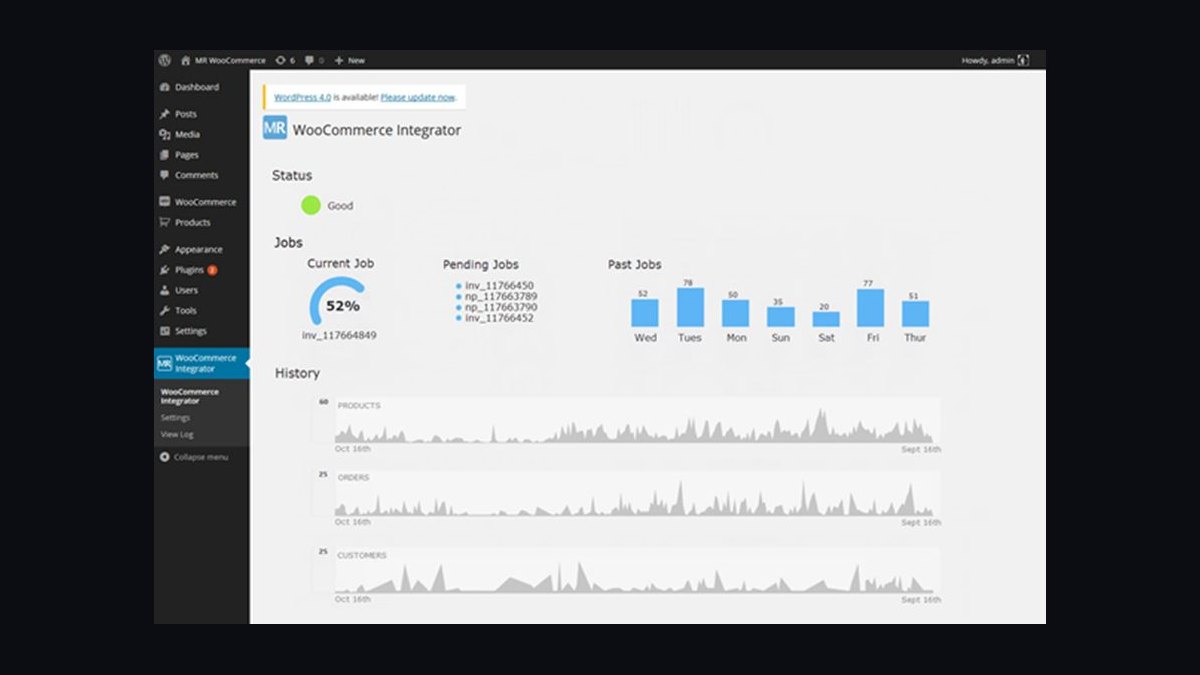Select pending job inv_11766450

pyautogui.click(x=499, y=286)
